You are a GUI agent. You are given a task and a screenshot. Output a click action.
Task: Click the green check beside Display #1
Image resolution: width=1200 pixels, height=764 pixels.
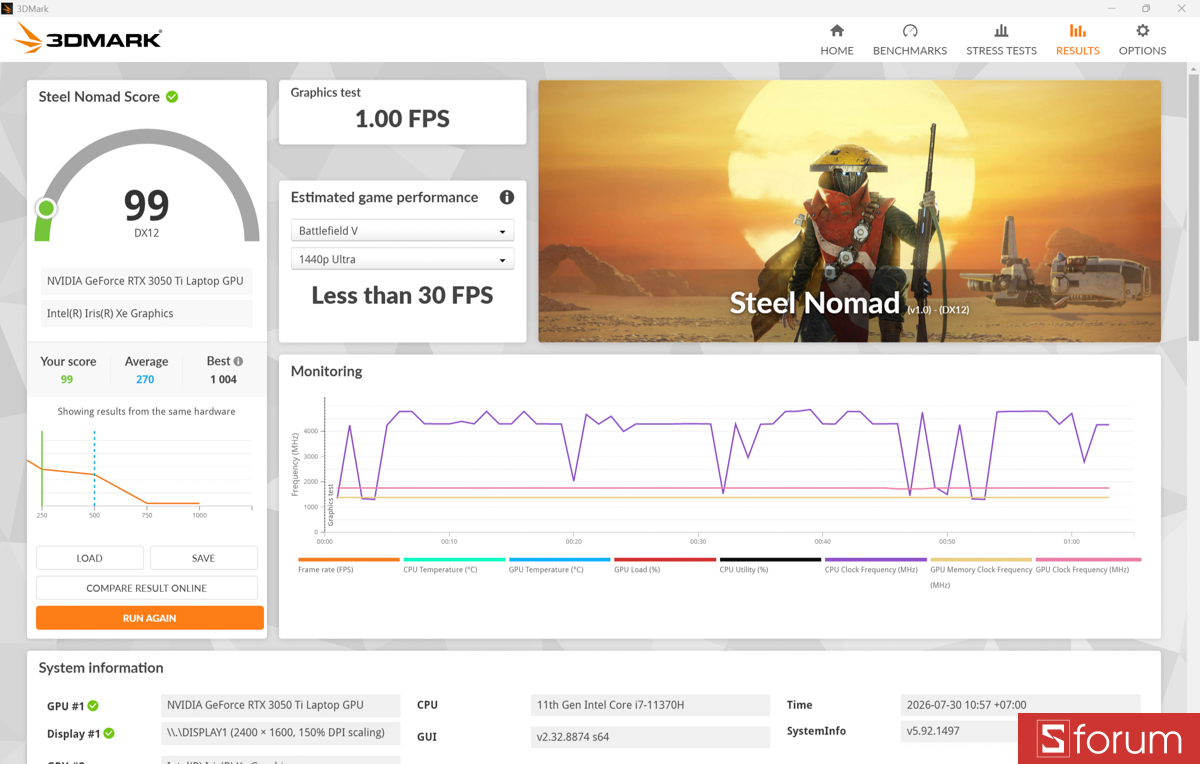click(x=109, y=734)
